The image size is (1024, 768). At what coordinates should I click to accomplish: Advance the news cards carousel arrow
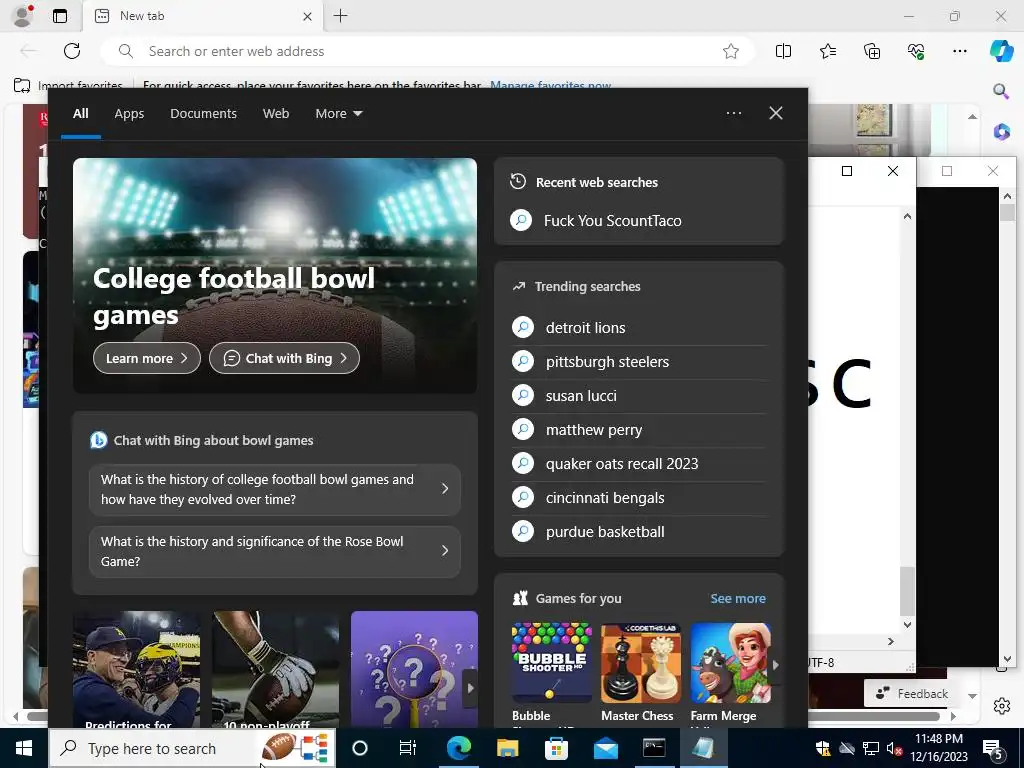pos(470,688)
